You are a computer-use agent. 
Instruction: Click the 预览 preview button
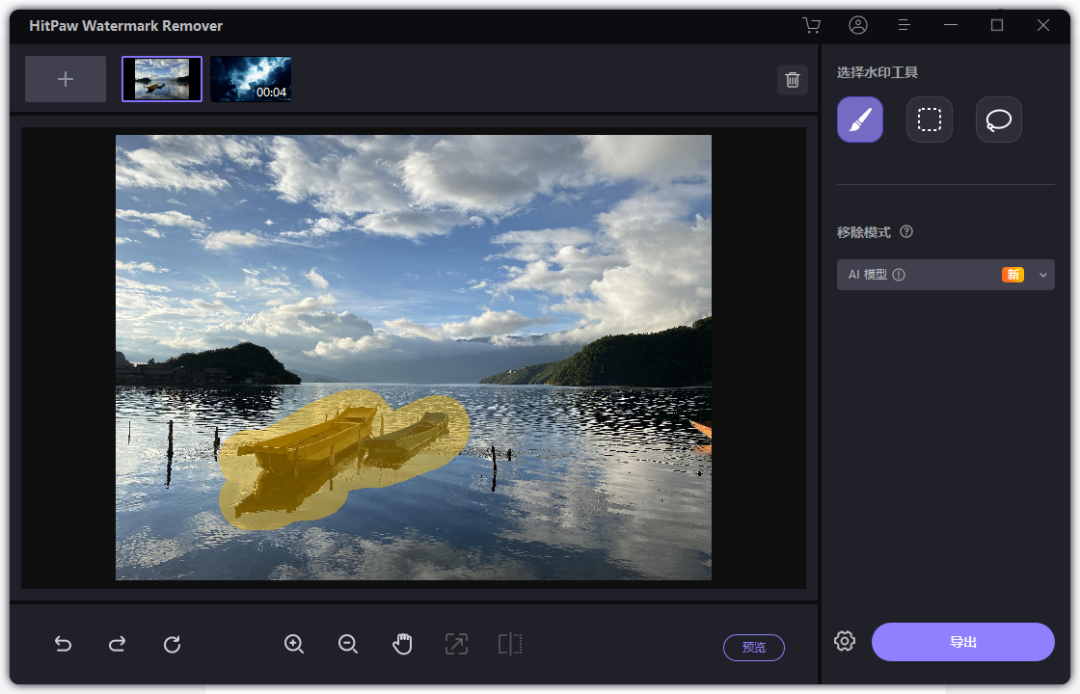(x=754, y=647)
